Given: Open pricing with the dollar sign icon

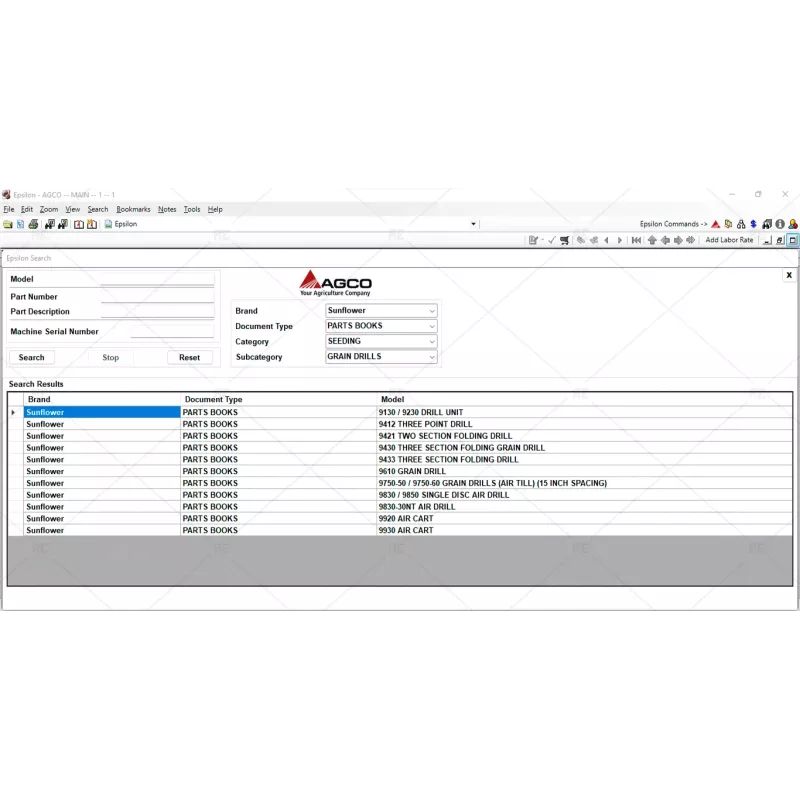Looking at the screenshot, I should 752,224.
